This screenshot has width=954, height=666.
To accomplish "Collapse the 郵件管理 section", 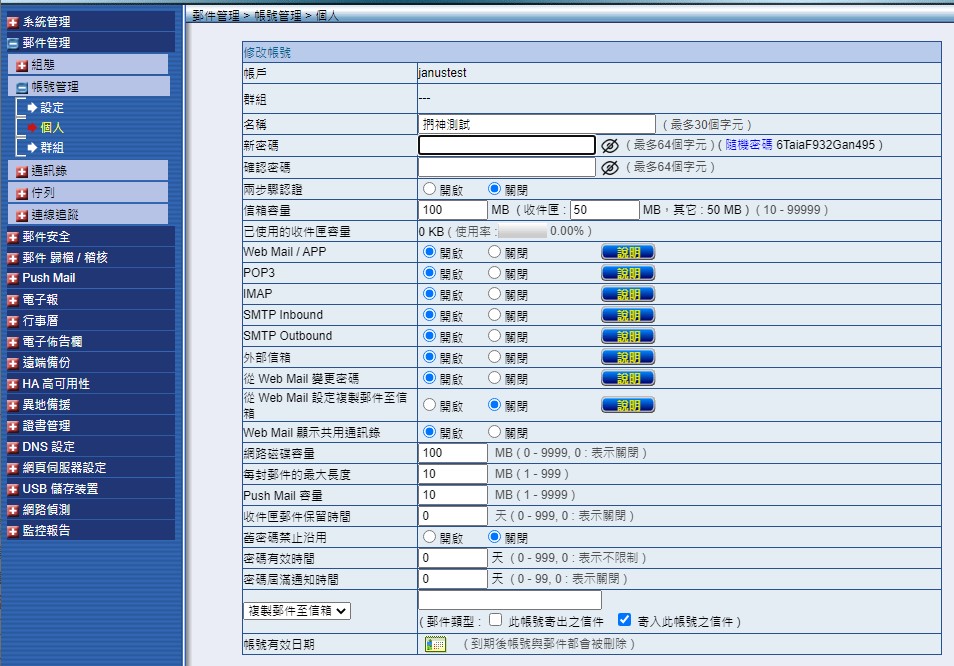I will [12, 43].
